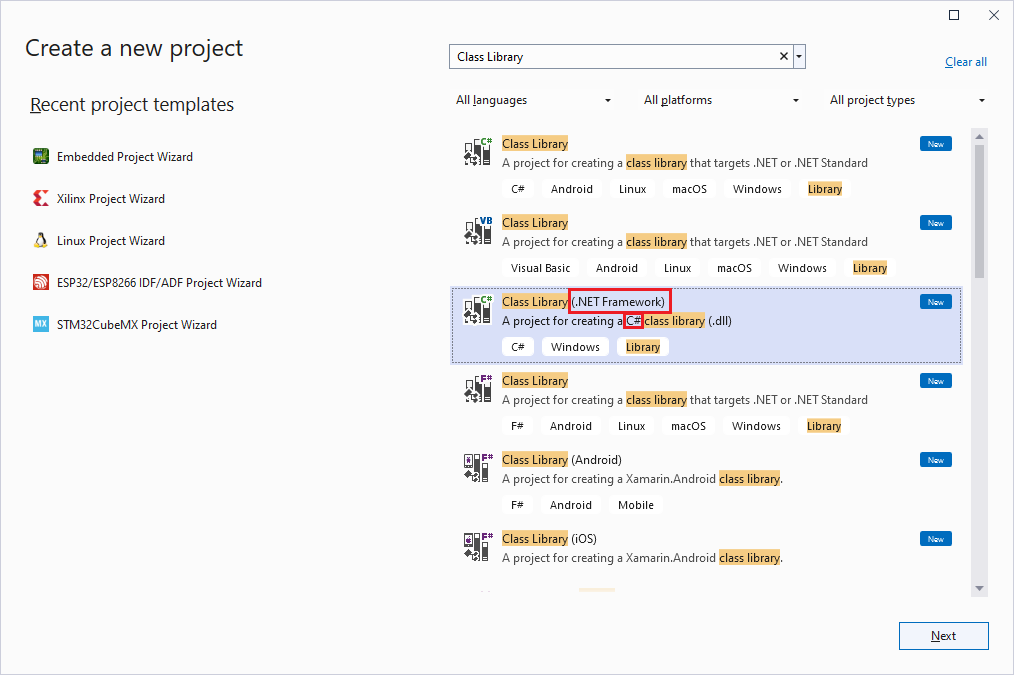Click the New badge on Class Library (iOS)
This screenshot has height=675, width=1014.
coord(936,539)
